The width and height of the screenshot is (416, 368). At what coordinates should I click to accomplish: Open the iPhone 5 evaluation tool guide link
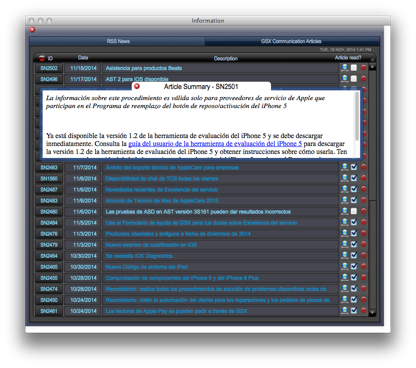pos(215,144)
